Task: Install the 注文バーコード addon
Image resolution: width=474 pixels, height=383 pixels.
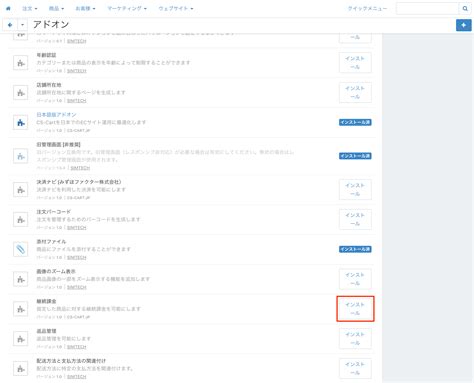Action: [355, 219]
